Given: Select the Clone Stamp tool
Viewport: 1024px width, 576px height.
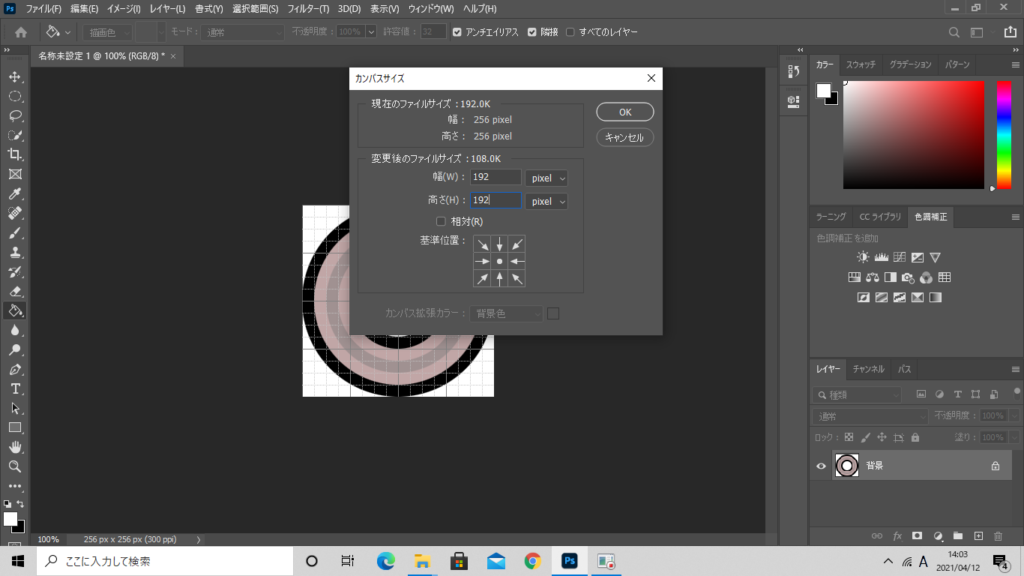Looking at the screenshot, I should 15,253.
